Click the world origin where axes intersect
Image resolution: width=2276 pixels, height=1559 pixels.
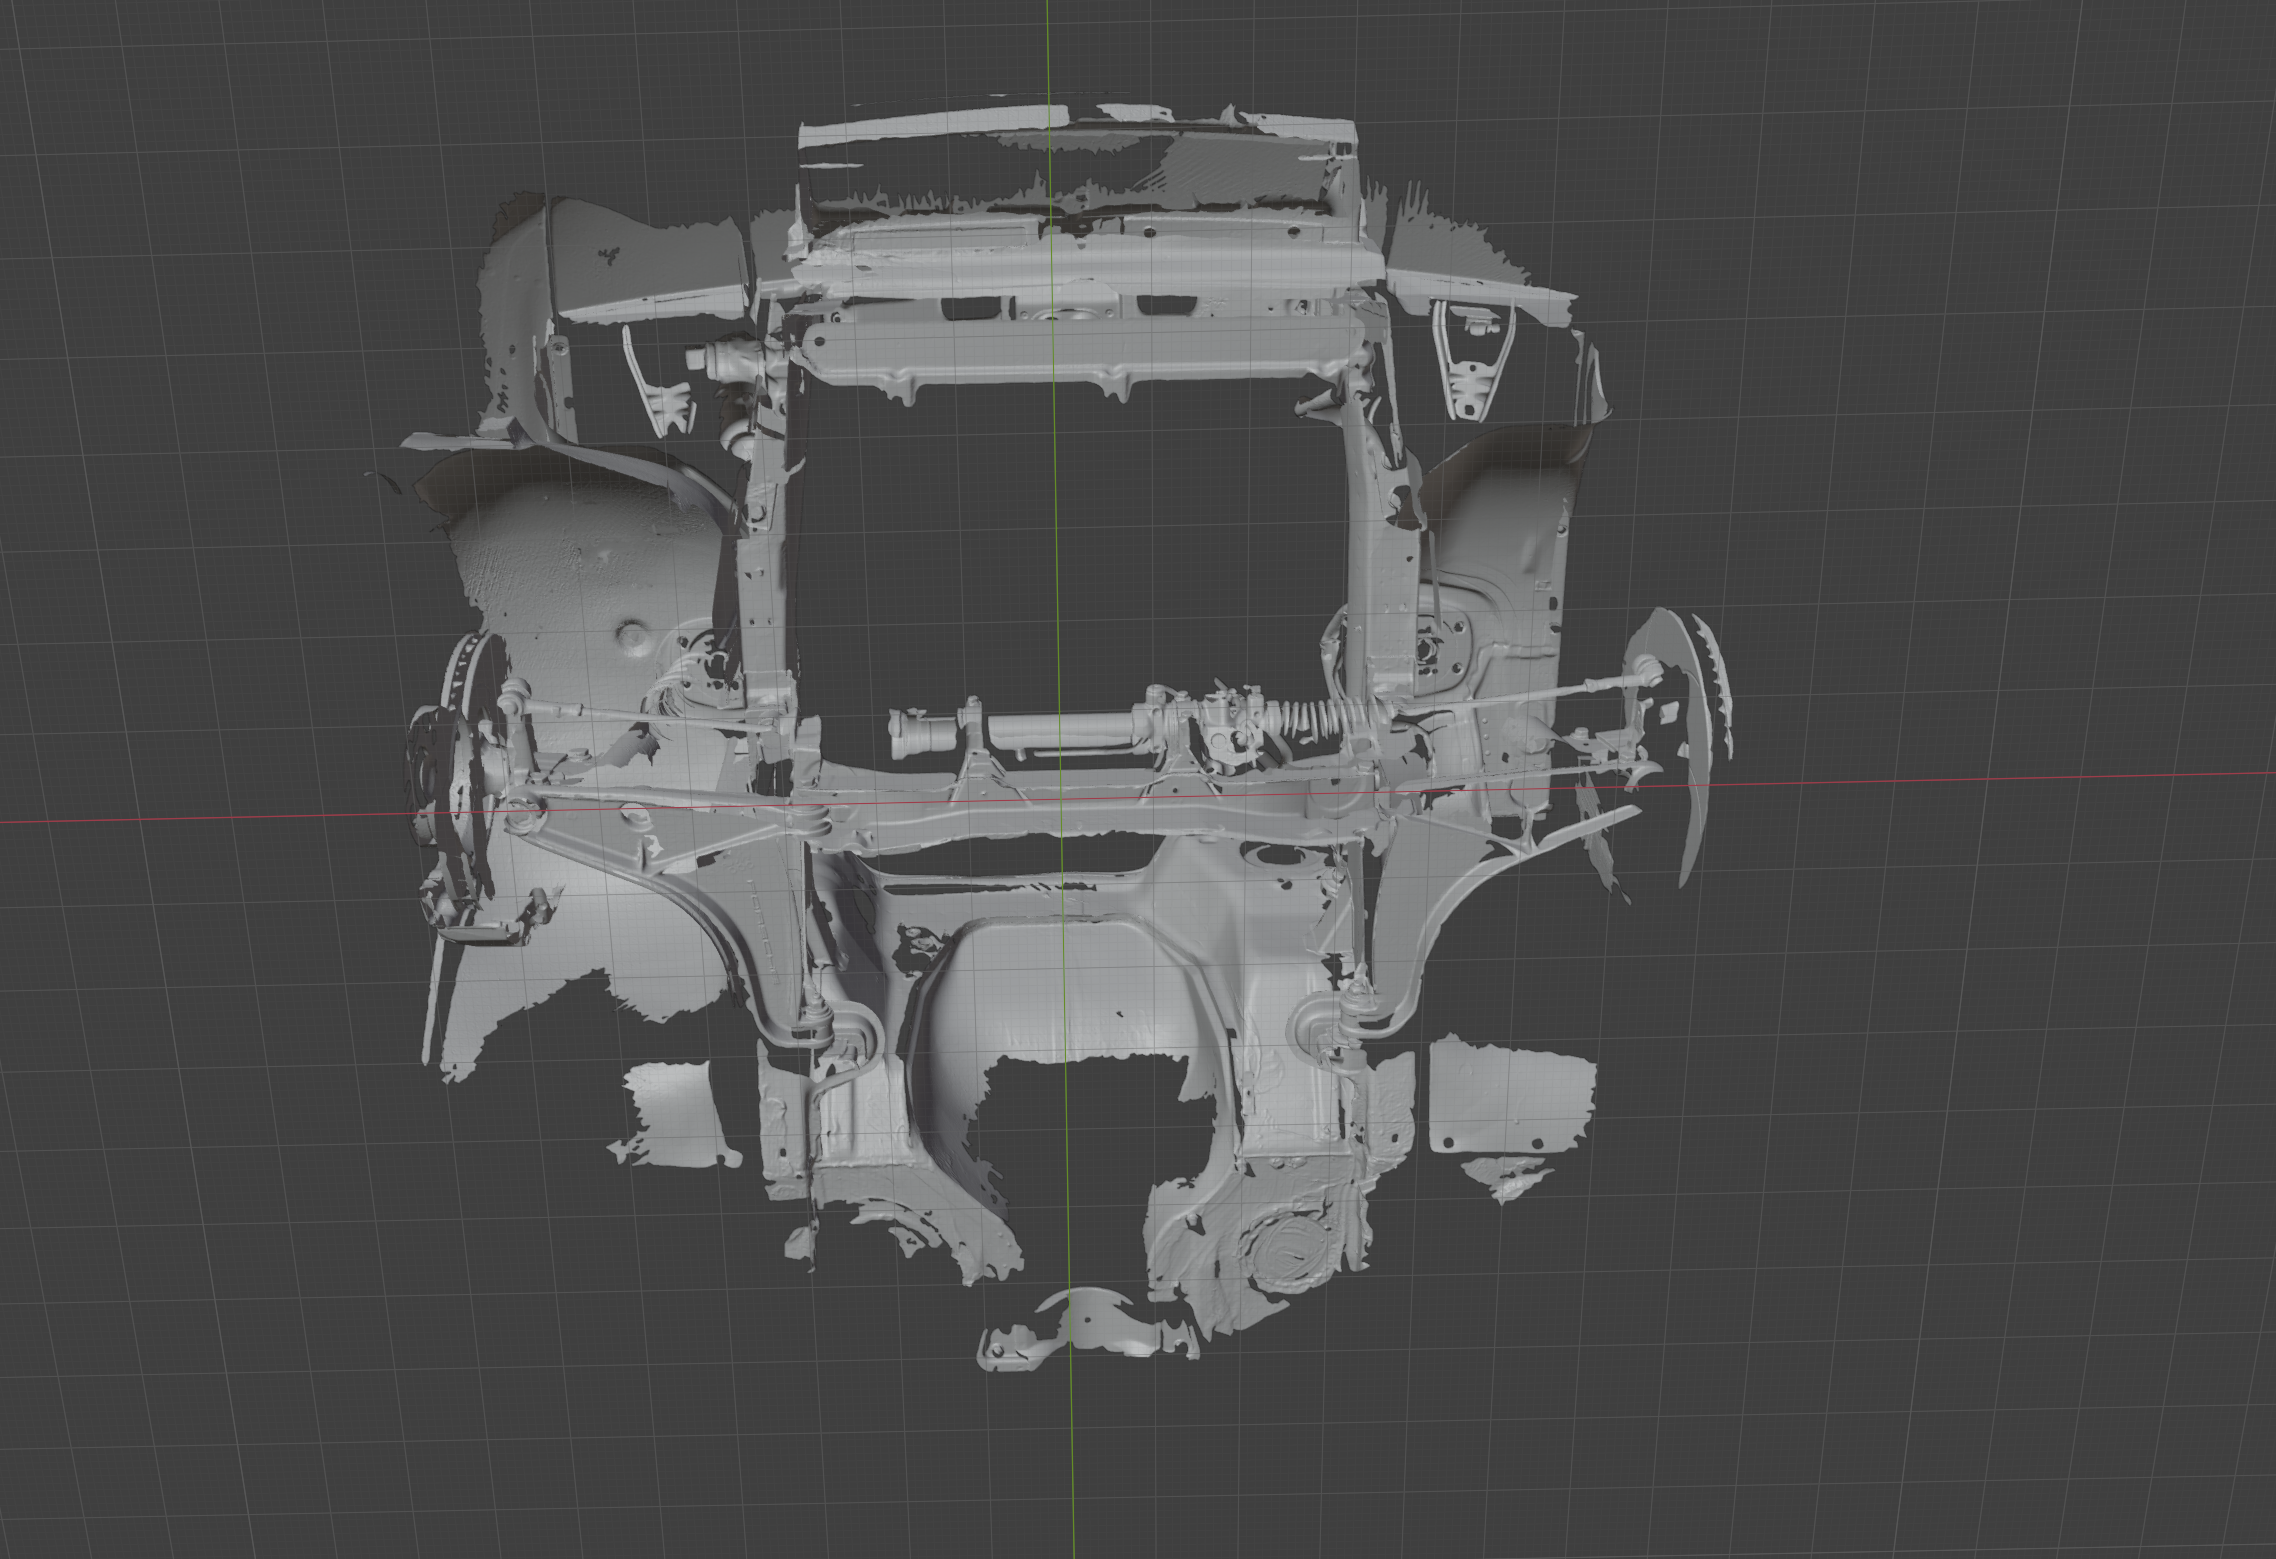click(1062, 800)
